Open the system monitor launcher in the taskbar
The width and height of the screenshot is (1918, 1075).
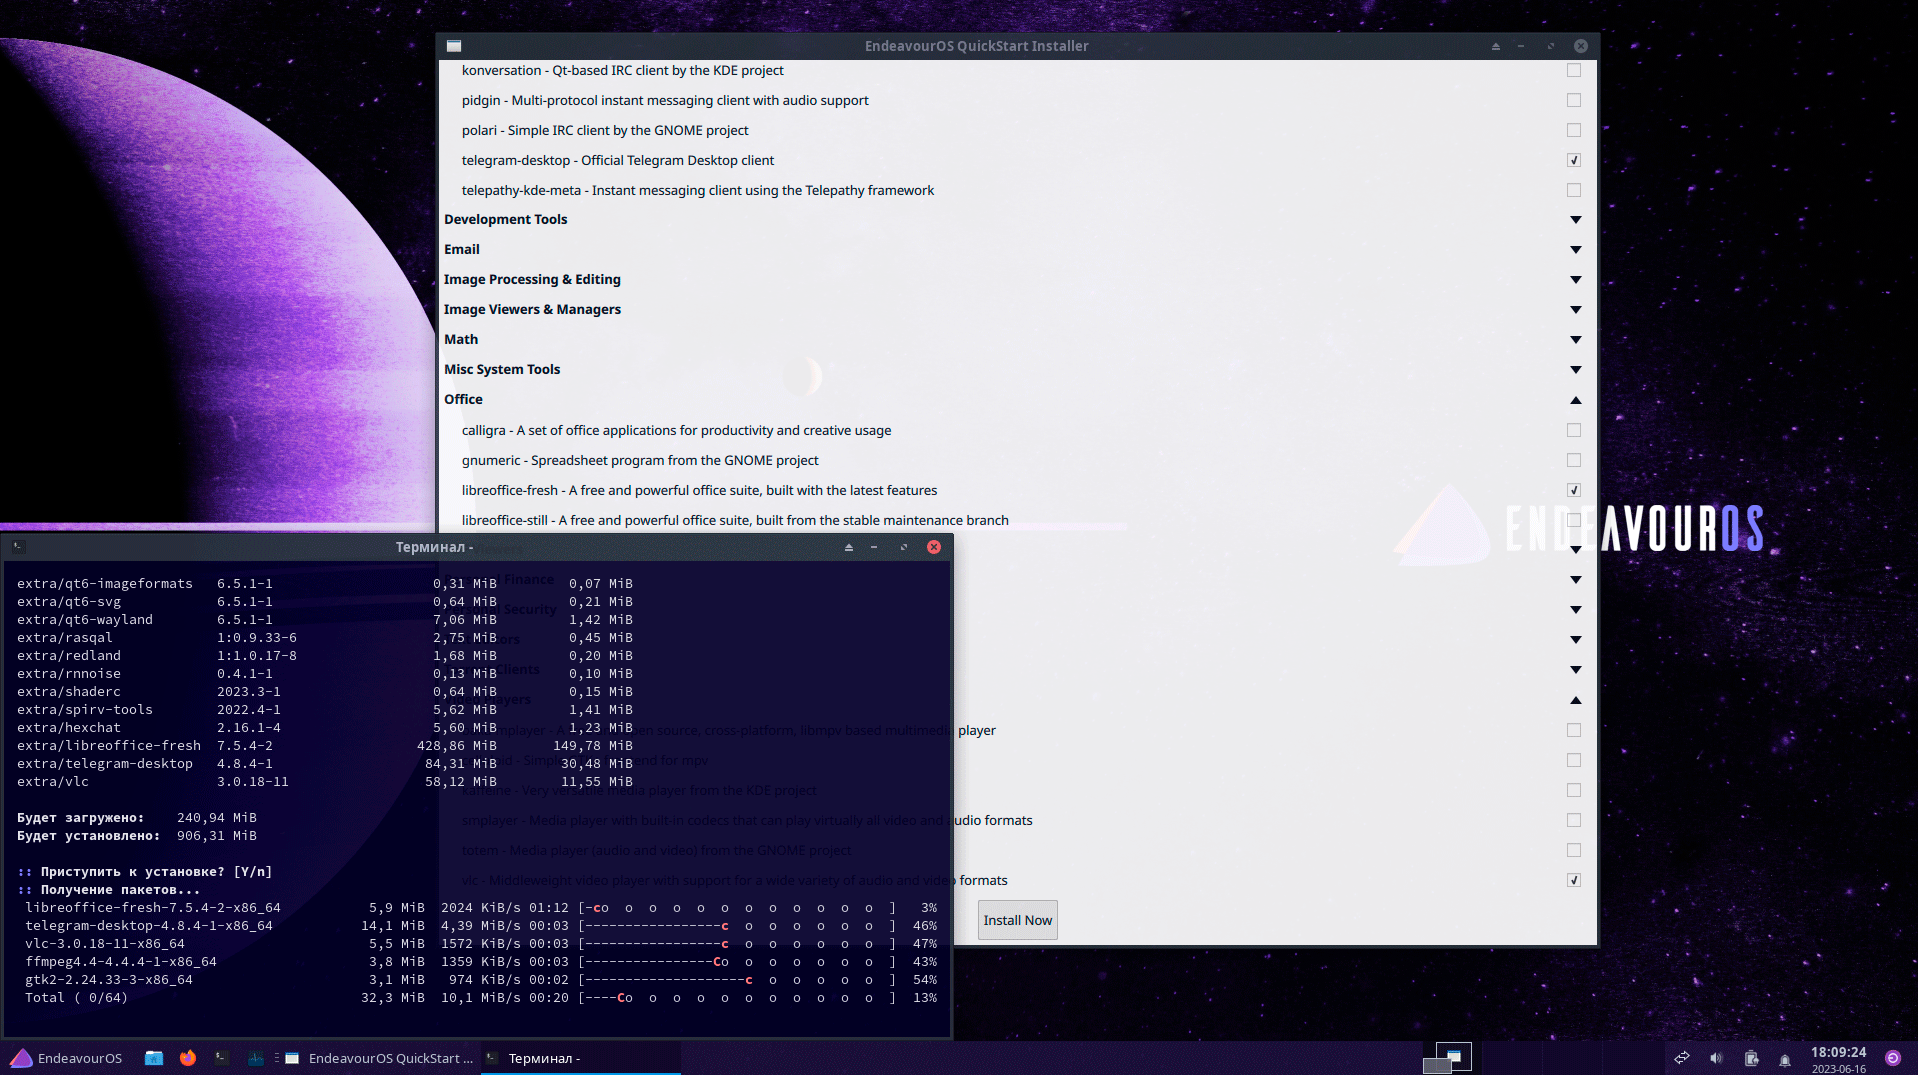(x=256, y=1058)
